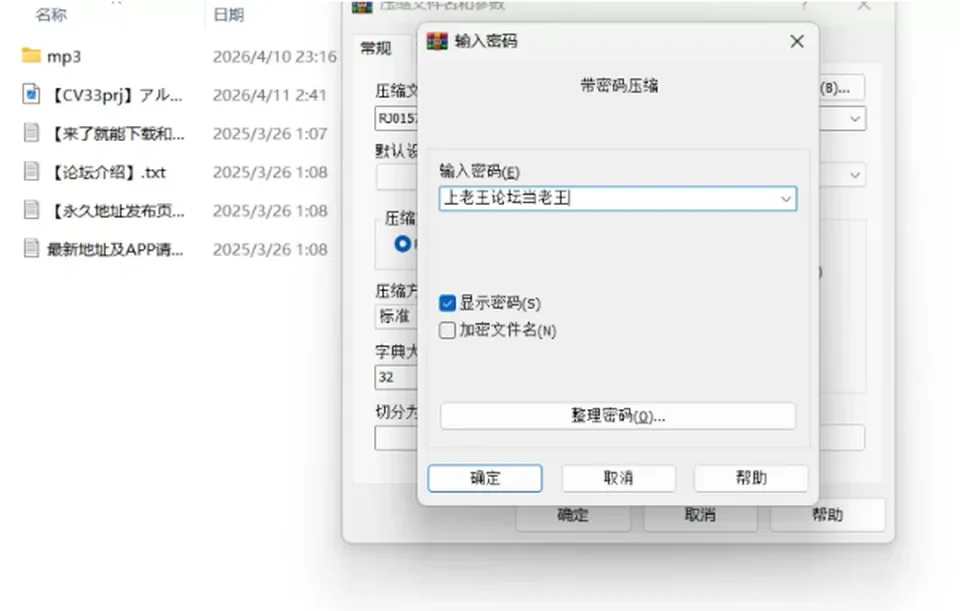Select the 【论坛介绍】.txt file icon
Screen dimensions: 960x611
pos(31,171)
